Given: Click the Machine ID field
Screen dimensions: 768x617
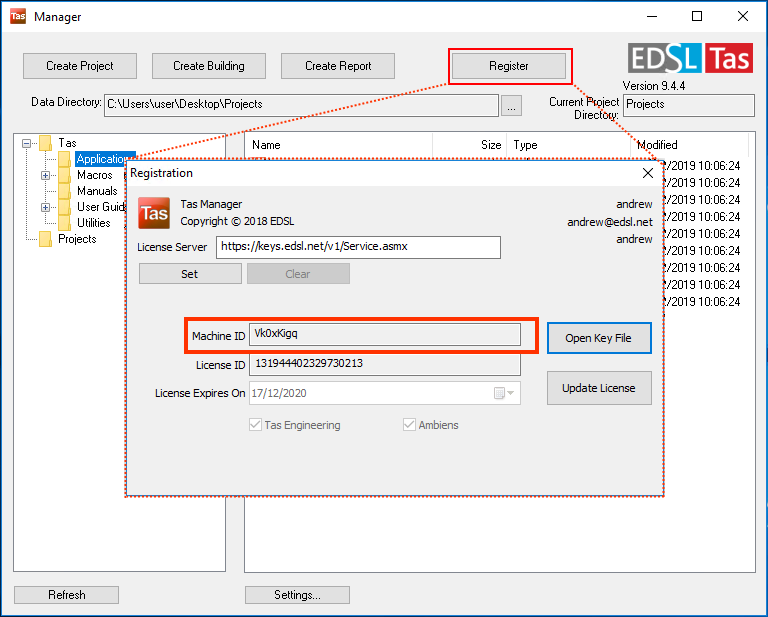Looking at the screenshot, I should (384, 334).
